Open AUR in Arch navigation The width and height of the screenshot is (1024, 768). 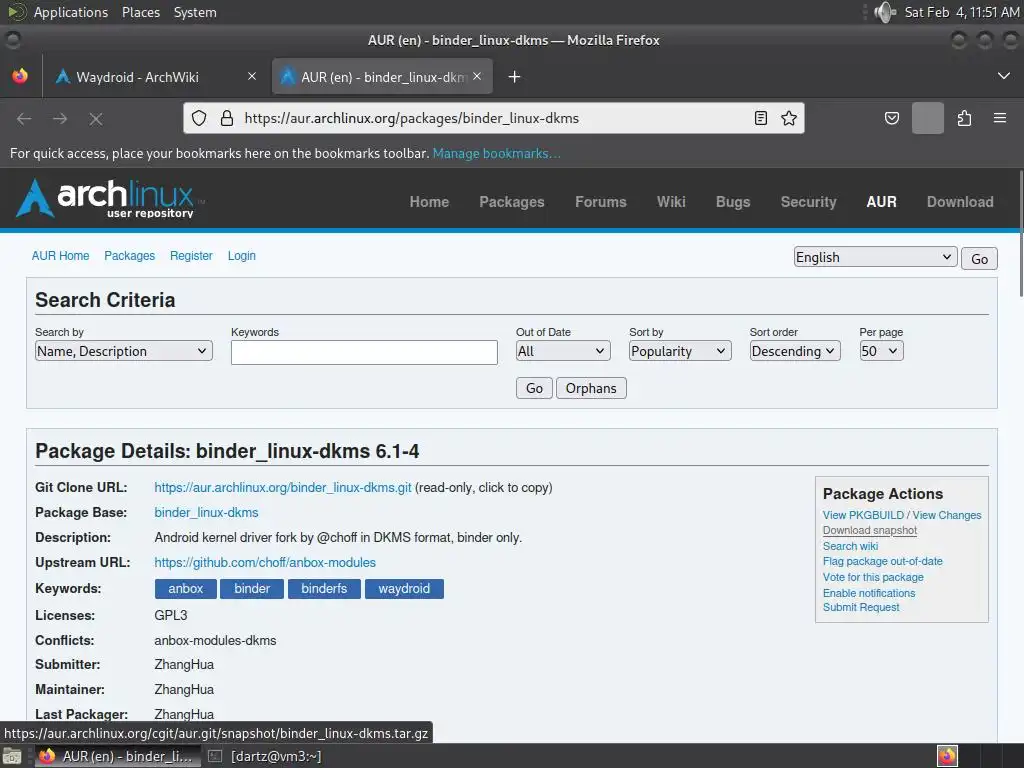(x=882, y=202)
